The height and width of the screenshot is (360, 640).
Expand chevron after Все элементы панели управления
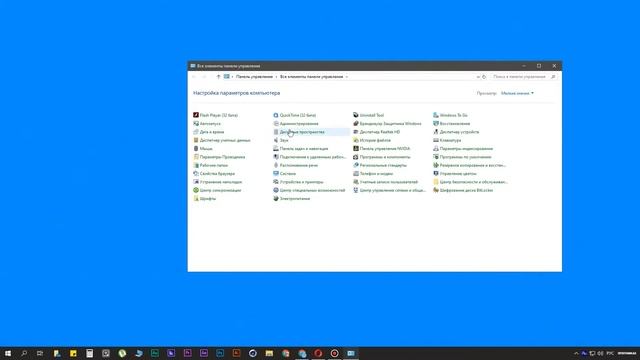click(x=347, y=77)
